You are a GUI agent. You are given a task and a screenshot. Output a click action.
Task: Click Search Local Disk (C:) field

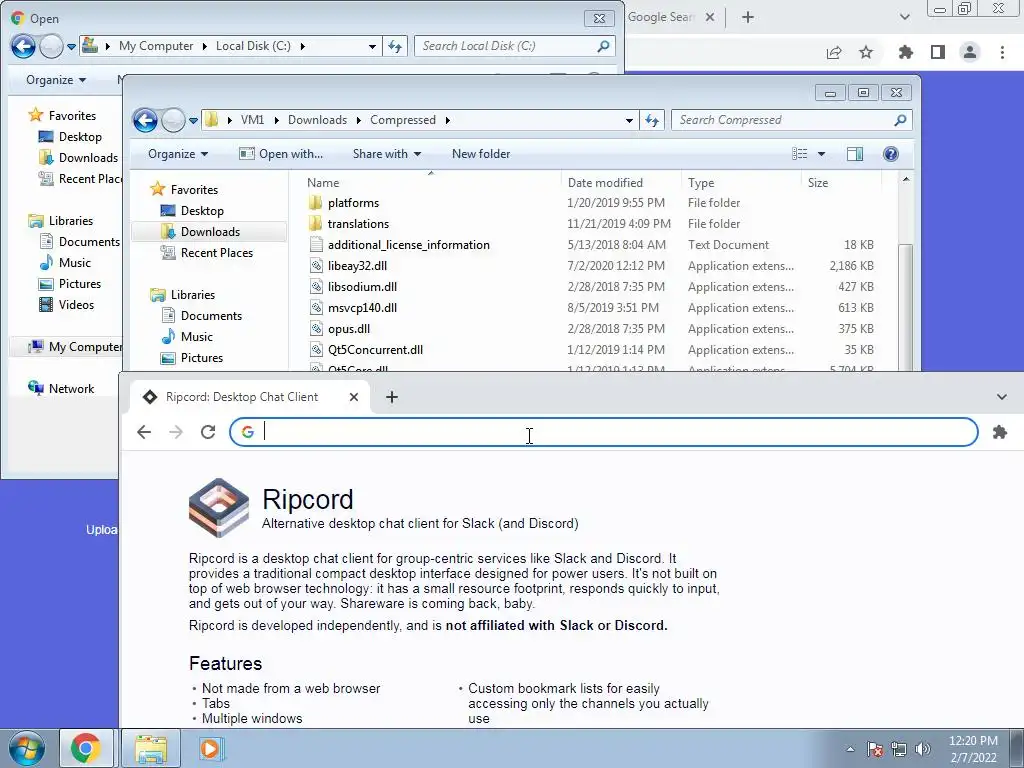515,46
